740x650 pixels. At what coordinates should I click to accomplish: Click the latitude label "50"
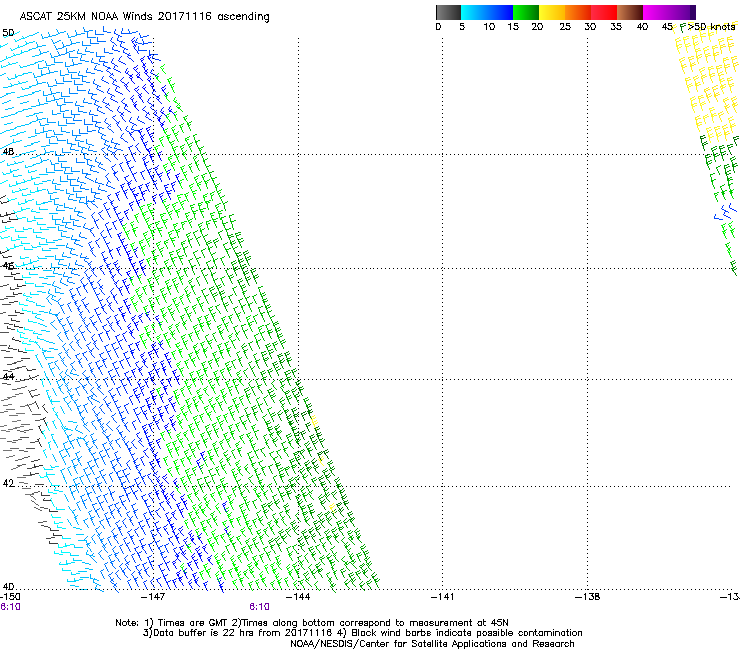pos(8,33)
